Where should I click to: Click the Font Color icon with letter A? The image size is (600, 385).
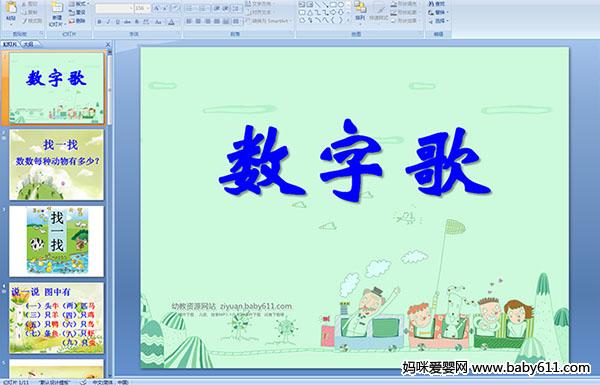(171, 22)
